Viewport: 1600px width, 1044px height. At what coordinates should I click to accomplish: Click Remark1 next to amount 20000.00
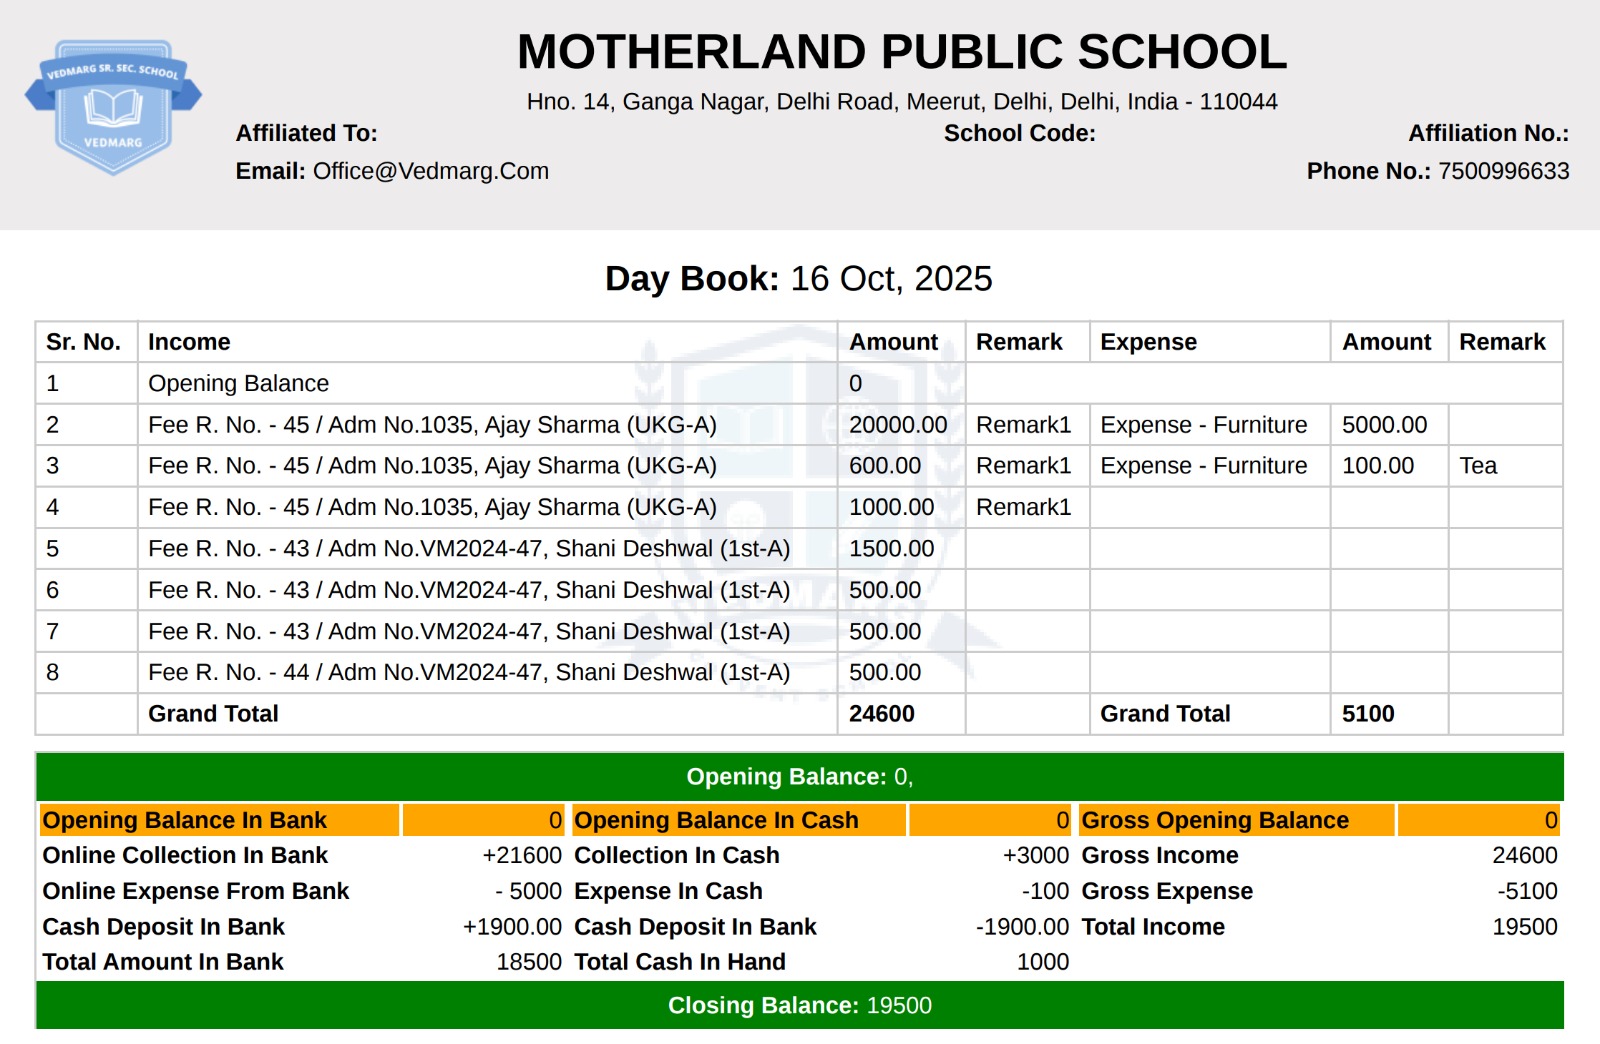pyautogui.click(x=1024, y=424)
